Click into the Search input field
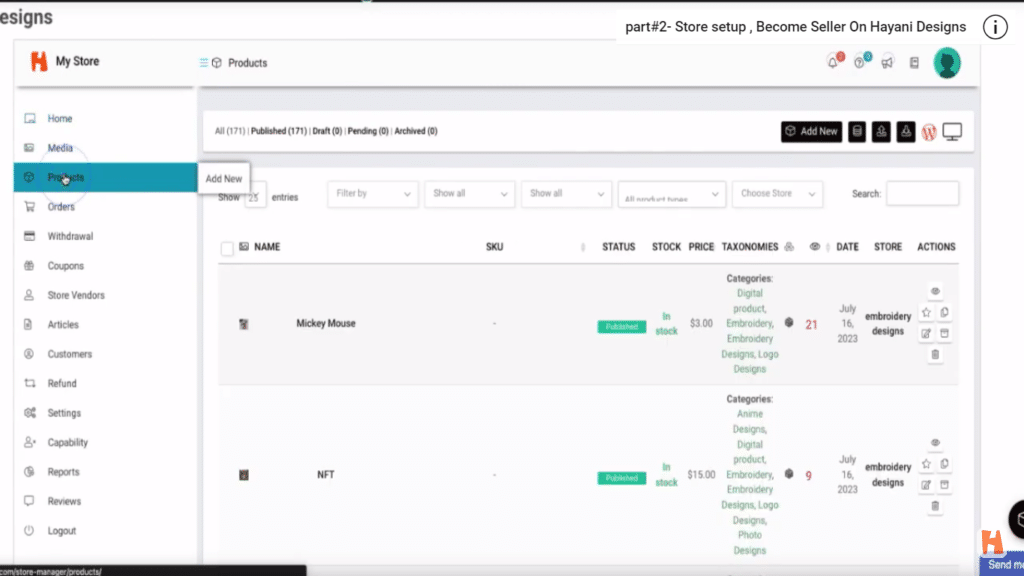The width and height of the screenshot is (1024, 576). pyautogui.click(x=921, y=194)
